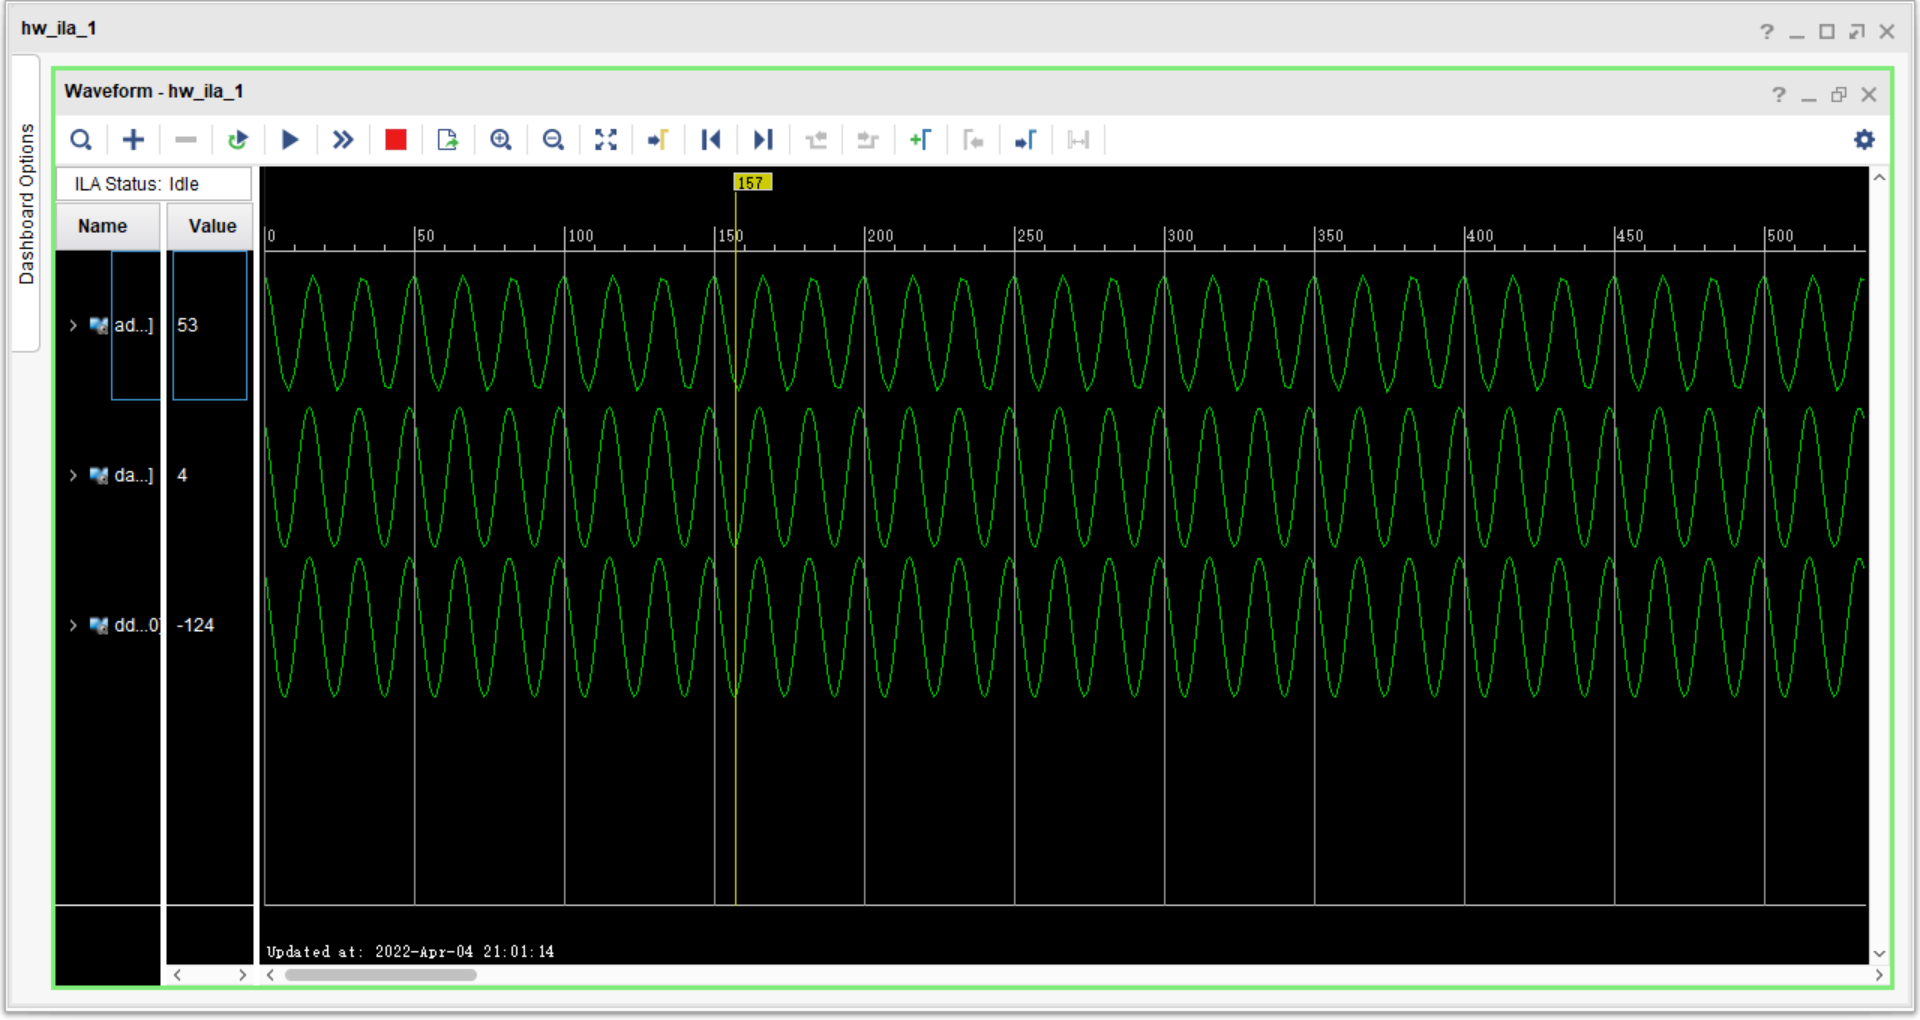Run trigger immediate for the ILA core
The height and width of the screenshot is (1020, 1920).
pyautogui.click(x=343, y=140)
